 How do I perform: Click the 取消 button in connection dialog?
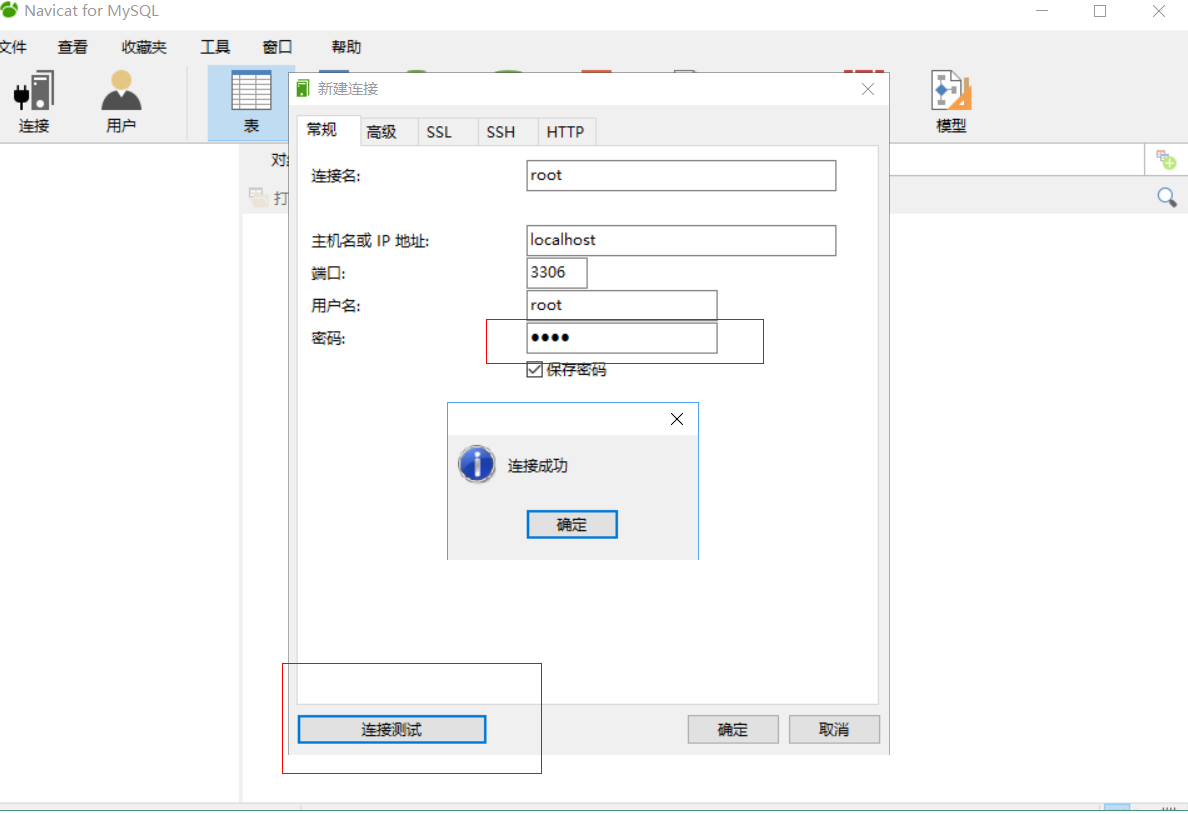tap(834, 730)
